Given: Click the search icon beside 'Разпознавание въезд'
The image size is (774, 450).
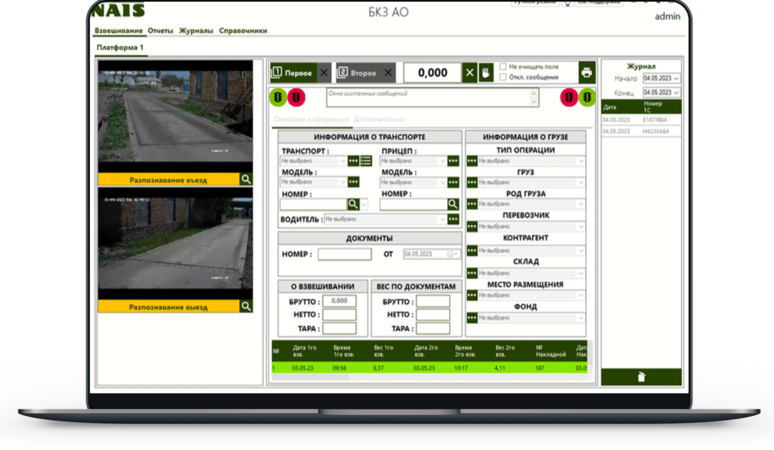Looking at the screenshot, I should (x=246, y=179).
